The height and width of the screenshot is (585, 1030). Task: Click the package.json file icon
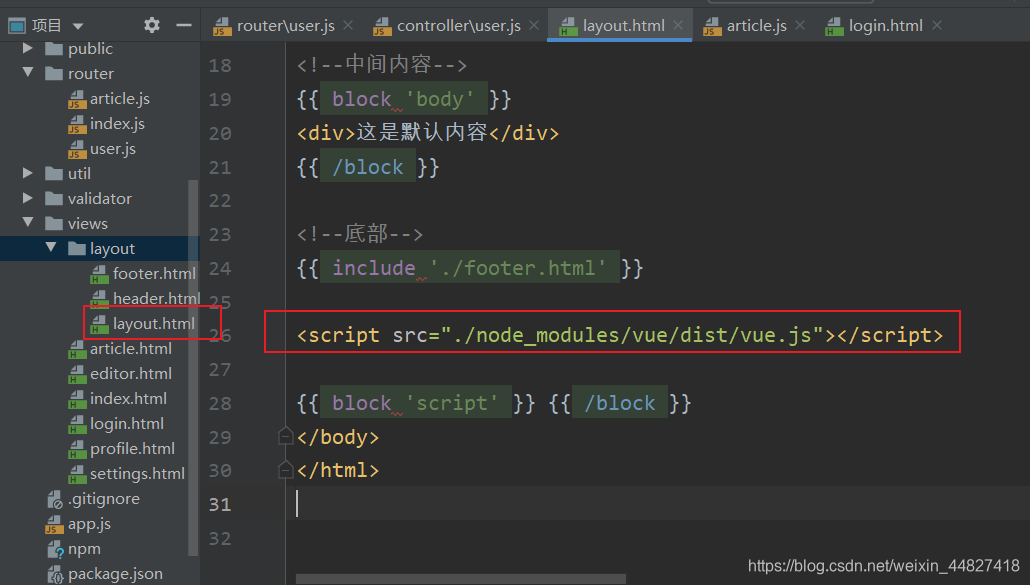(x=55, y=574)
